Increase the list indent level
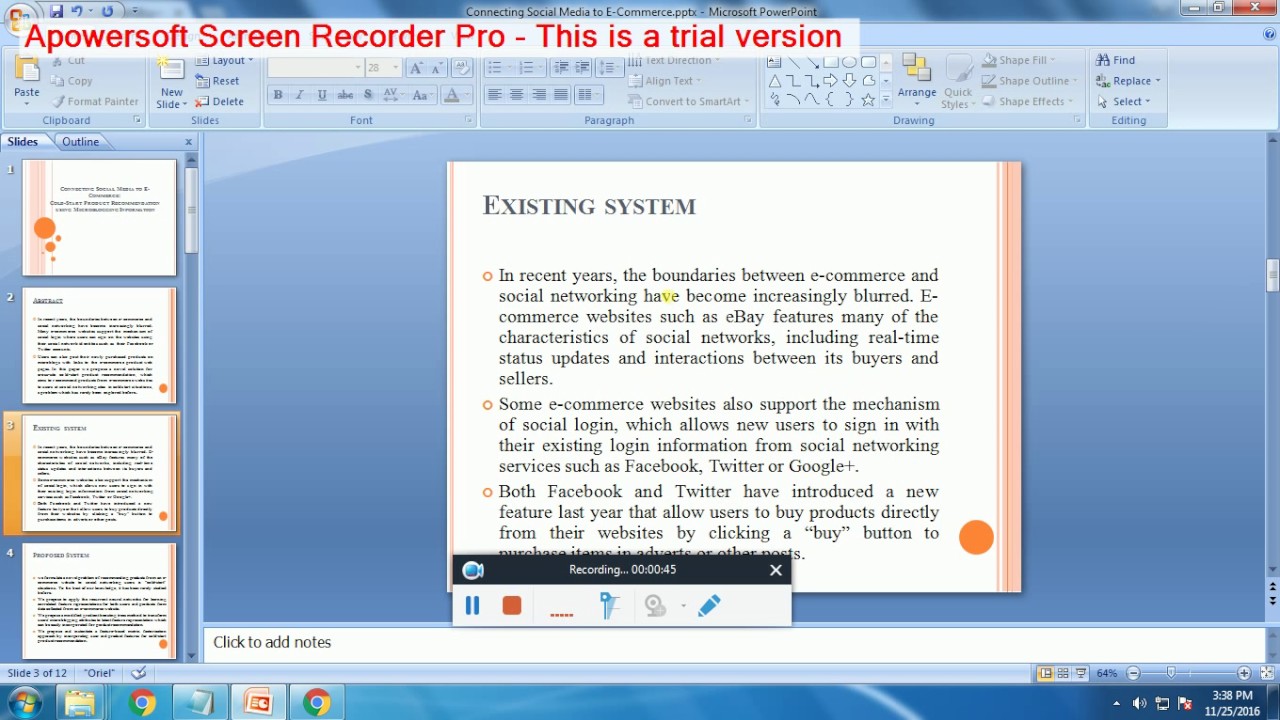Screen dimensions: 1280x720 pos(581,68)
